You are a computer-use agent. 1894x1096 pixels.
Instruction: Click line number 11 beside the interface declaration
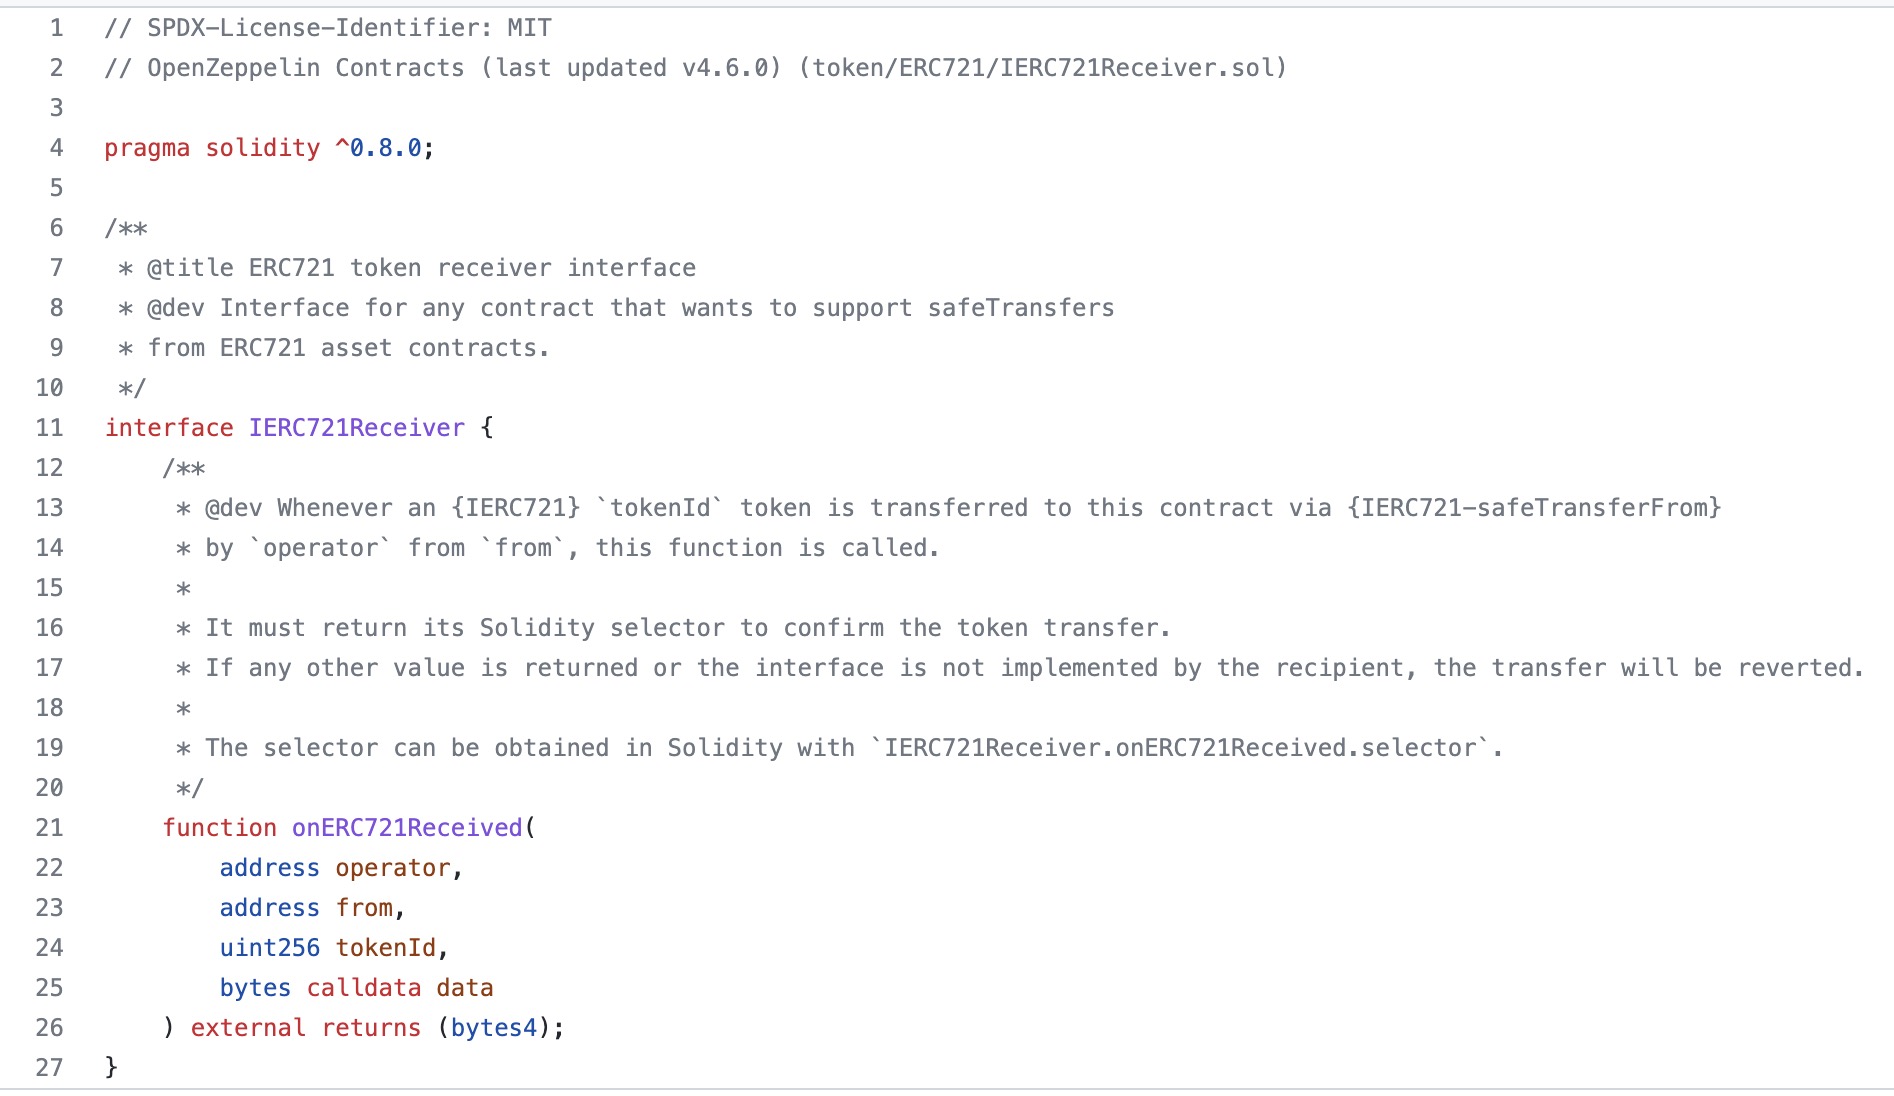coord(50,428)
